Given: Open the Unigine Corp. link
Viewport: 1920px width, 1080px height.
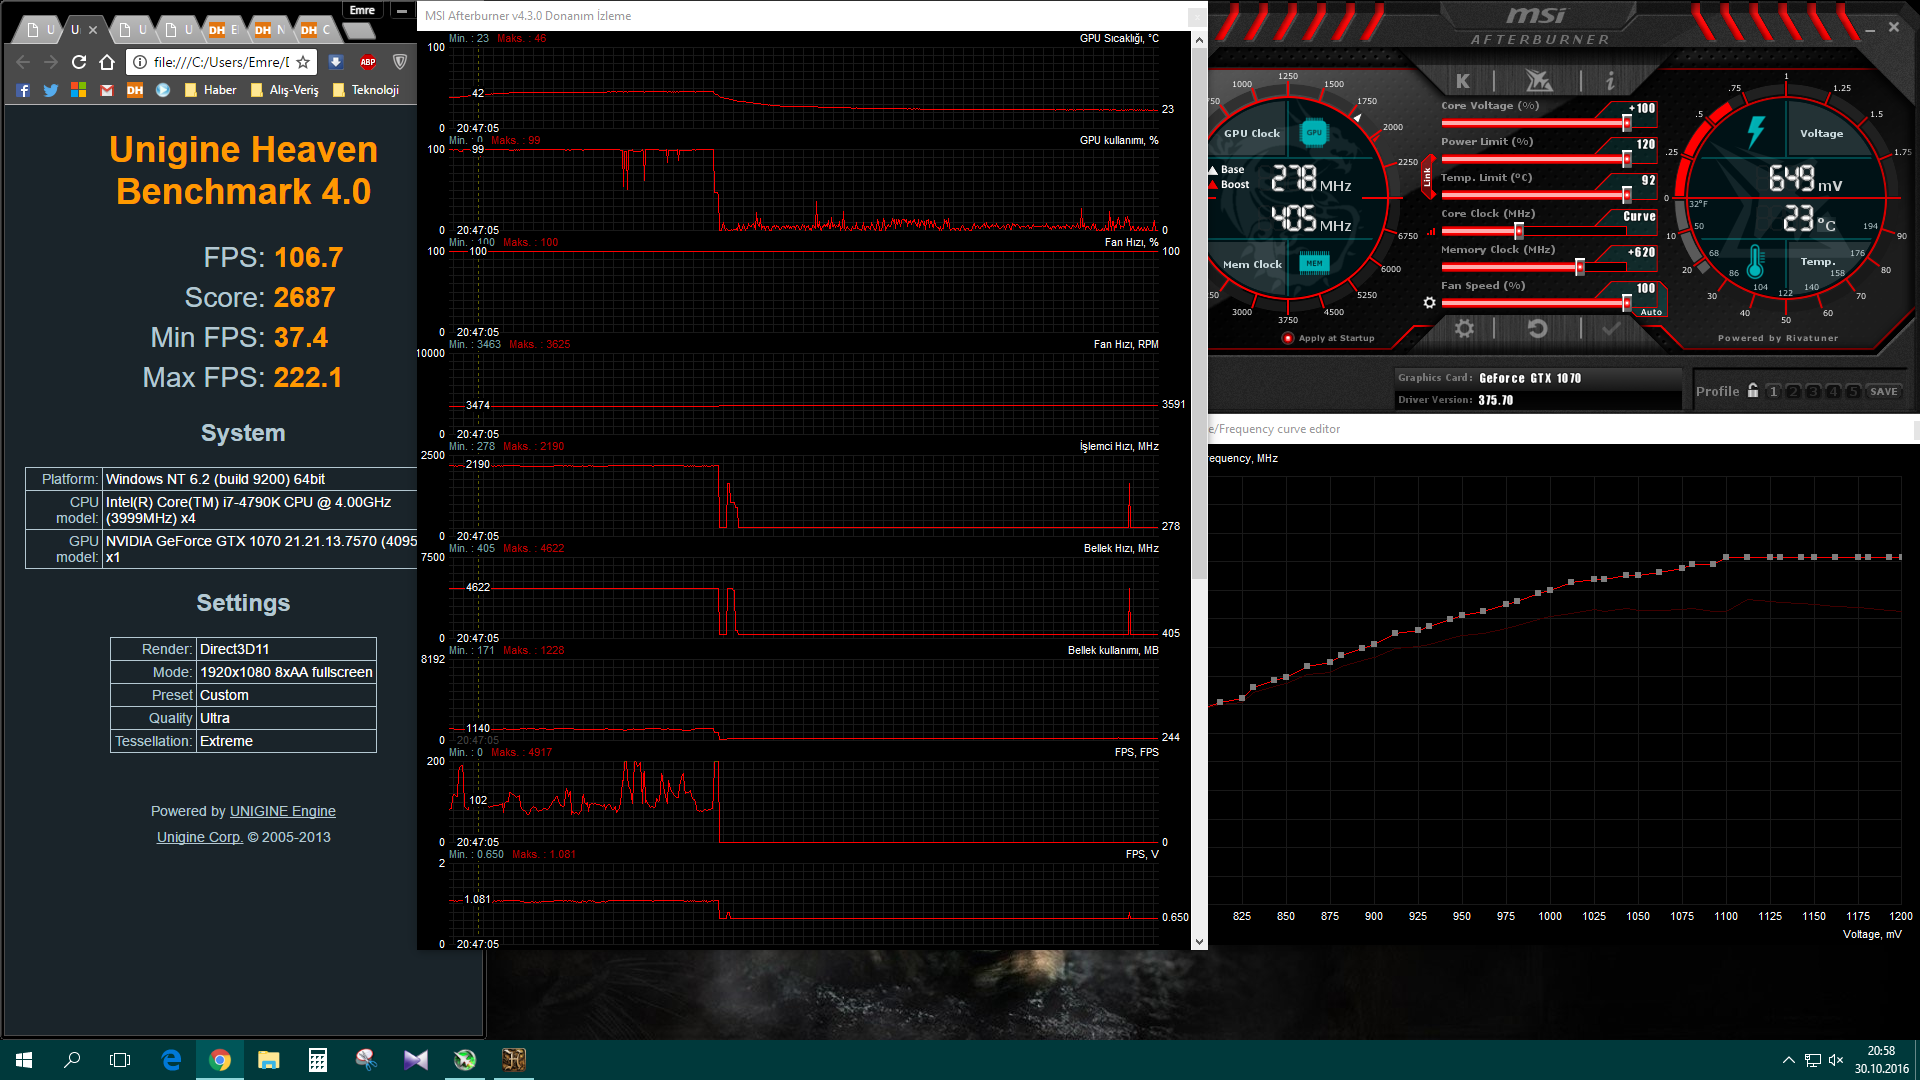Looking at the screenshot, I should pyautogui.click(x=200, y=837).
